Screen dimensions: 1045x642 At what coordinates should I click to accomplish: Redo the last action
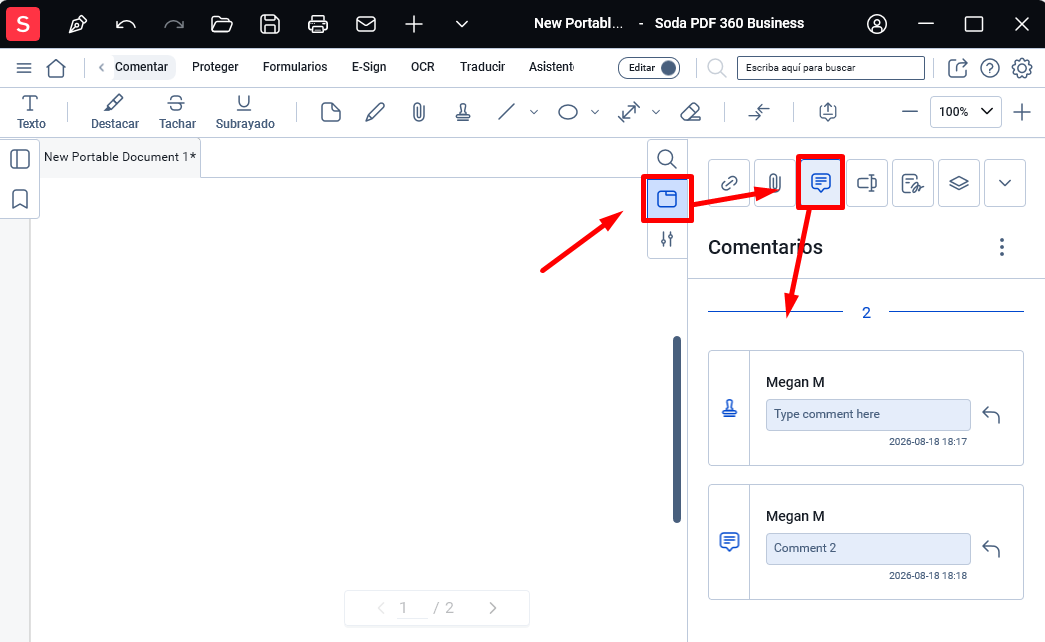(174, 25)
